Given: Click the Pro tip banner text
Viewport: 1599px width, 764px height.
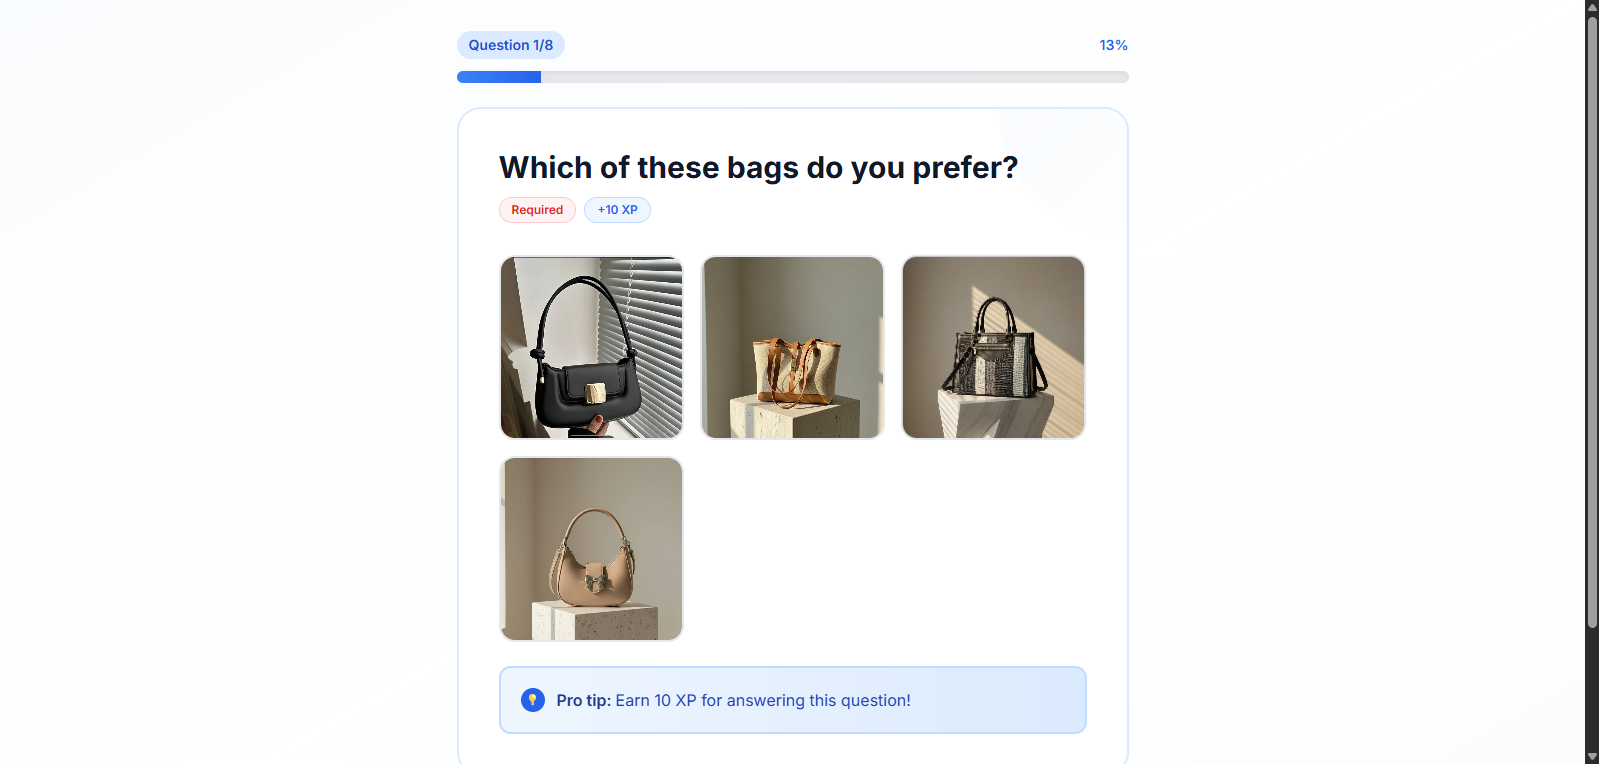Looking at the screenshot, I should tap(733, 700).
